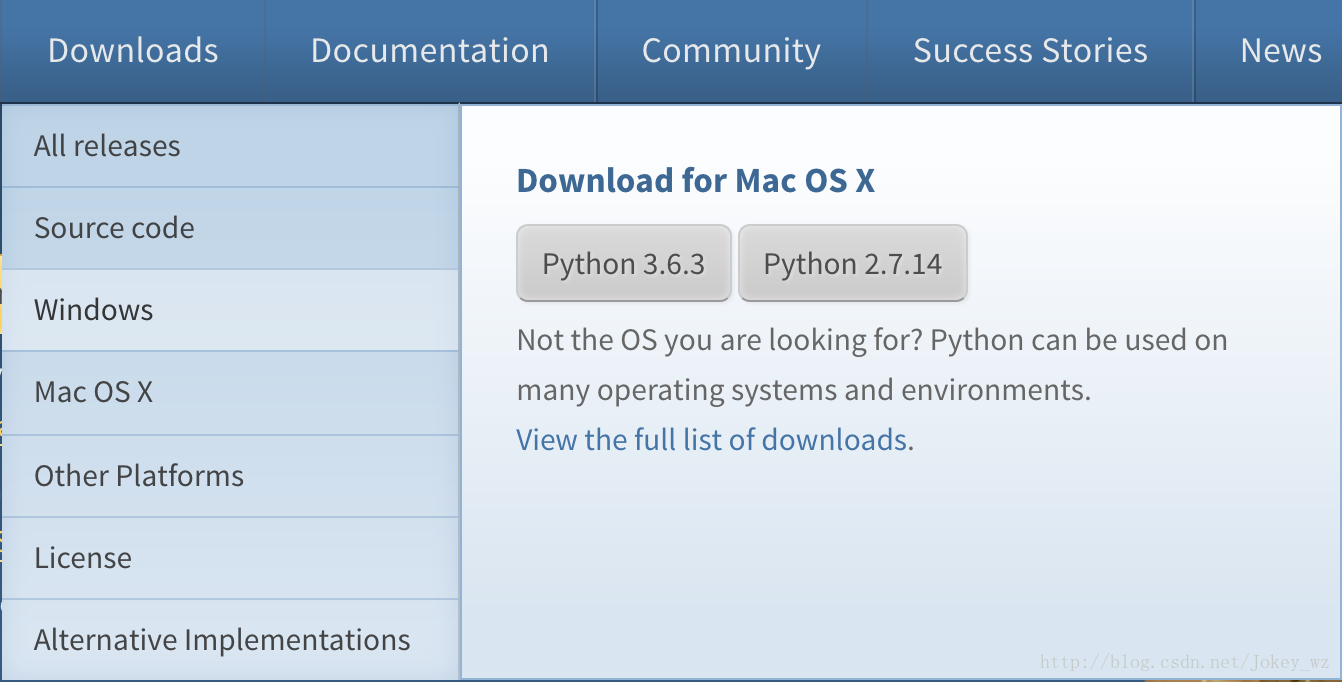The image size is (1342, 682).
Task: Go to the News section
Action: (1283, 50)
